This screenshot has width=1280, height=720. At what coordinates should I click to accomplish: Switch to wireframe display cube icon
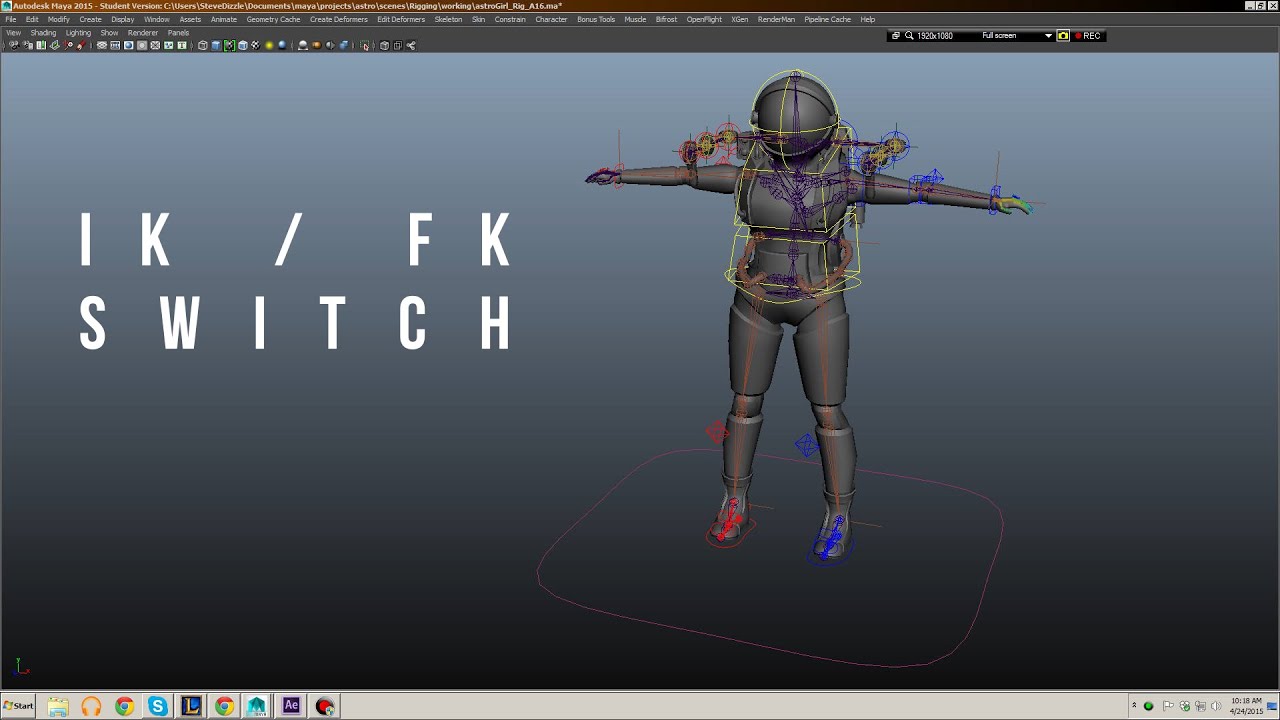click(x=203, y=45)
